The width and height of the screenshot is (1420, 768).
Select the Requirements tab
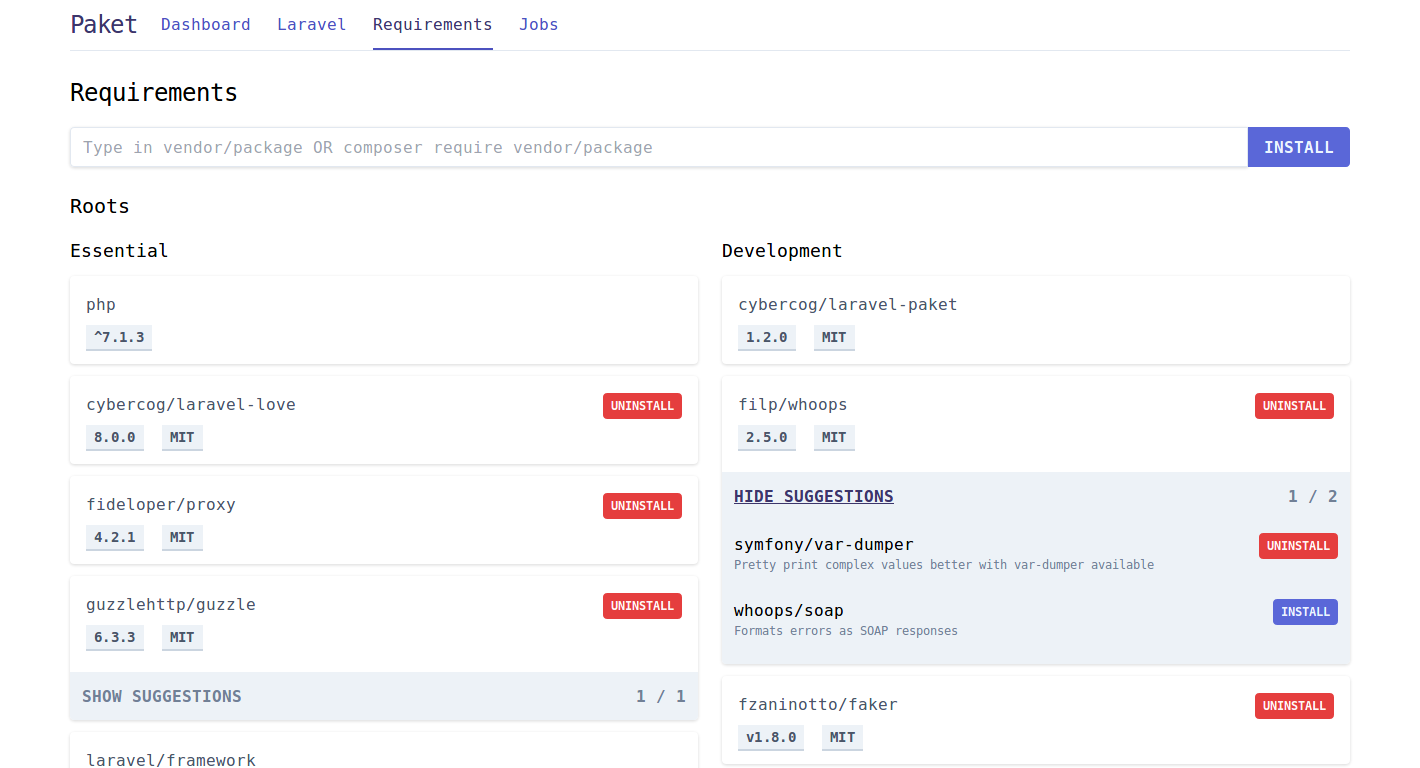(x=433, y=25)
